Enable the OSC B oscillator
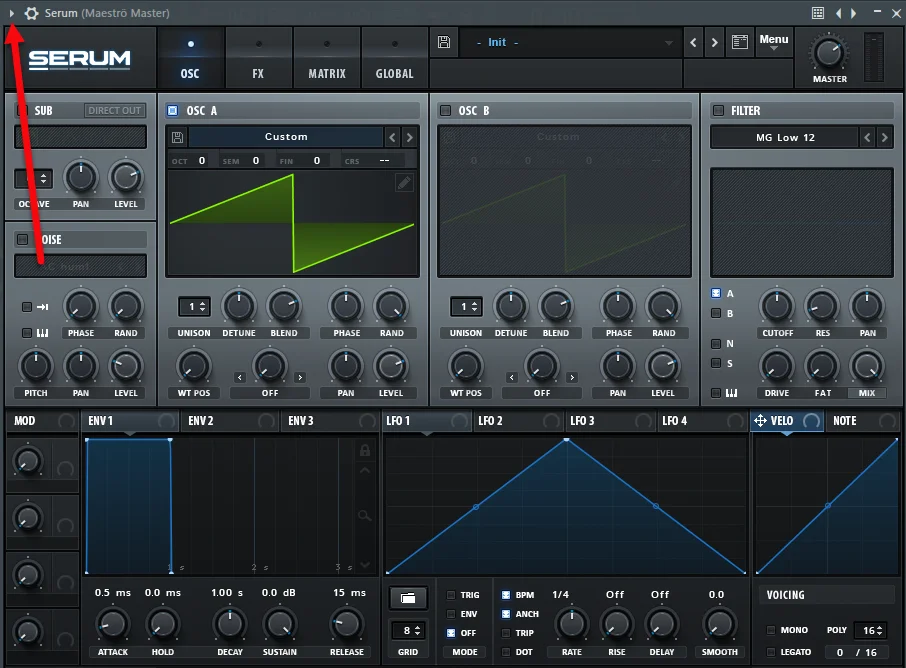 [445, 110]
